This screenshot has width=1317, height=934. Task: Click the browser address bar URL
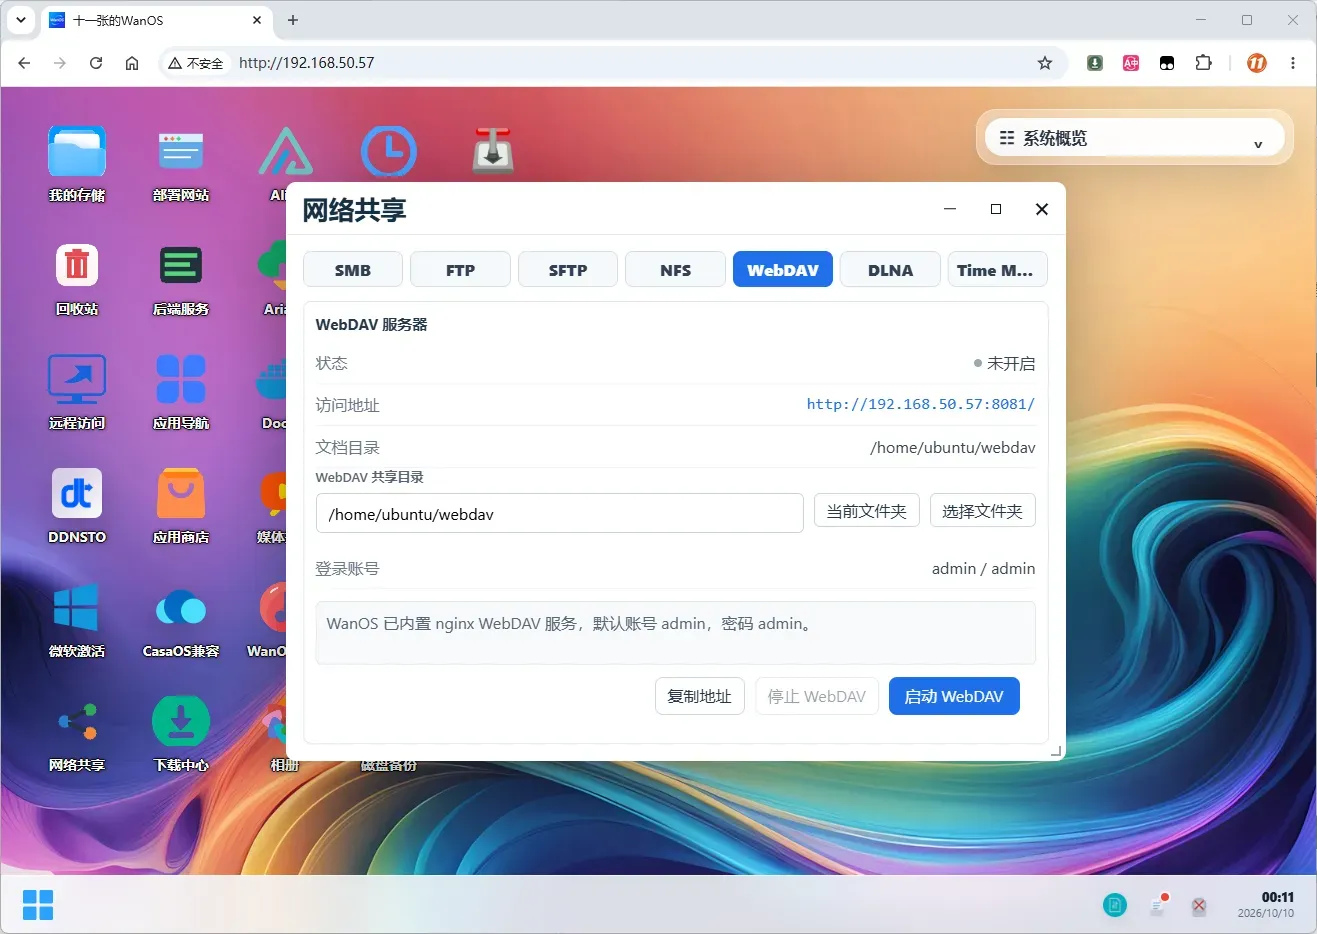click(307, 63)
